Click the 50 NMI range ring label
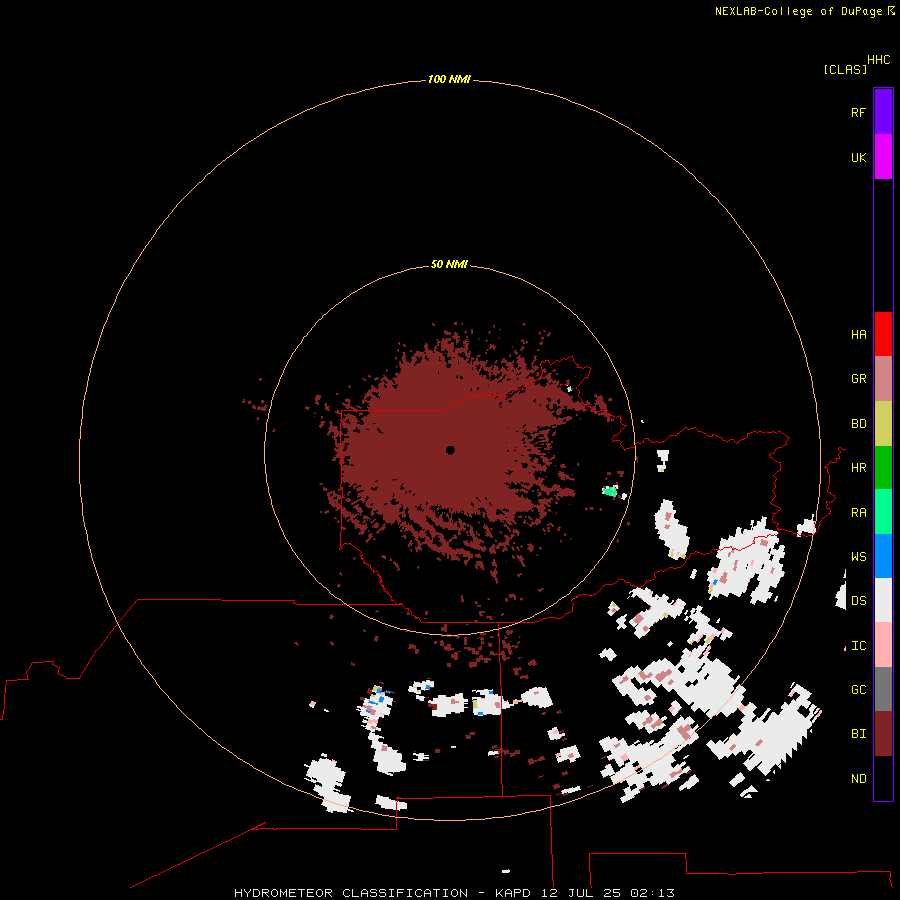This screenshot has width=900, height=900. click(x=449, y=264)
